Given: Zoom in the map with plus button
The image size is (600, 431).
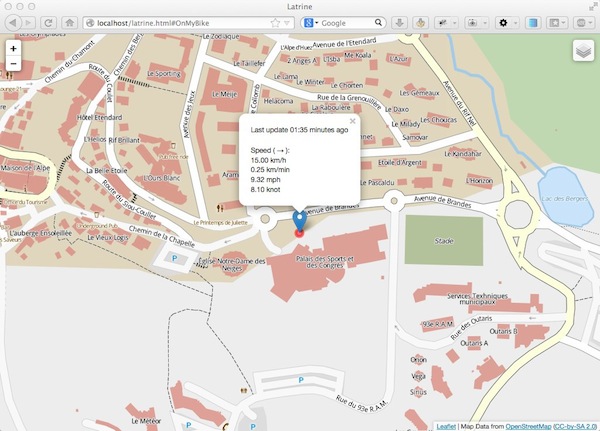Looking at the screenshot, I should [13, 49].
